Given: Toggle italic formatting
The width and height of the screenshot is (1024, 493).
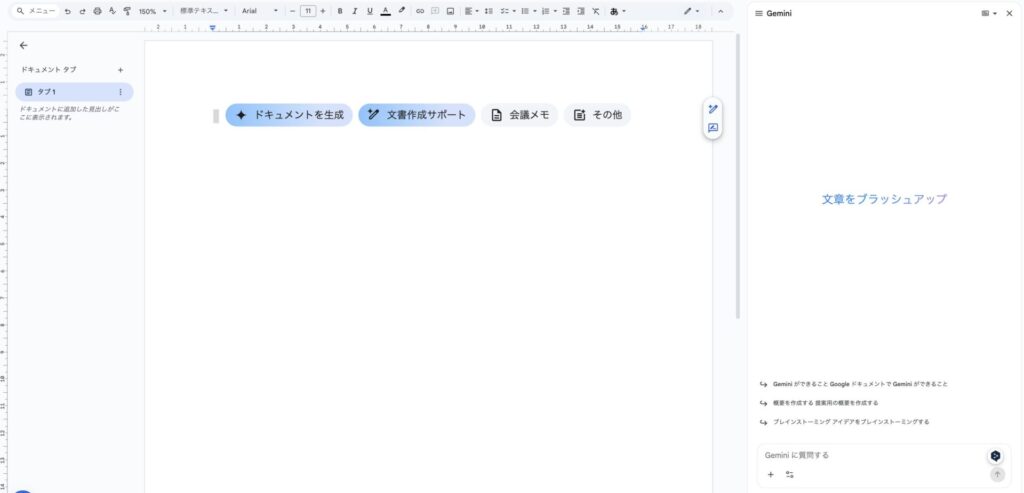Looking at the screenshot, I should 355,11.
